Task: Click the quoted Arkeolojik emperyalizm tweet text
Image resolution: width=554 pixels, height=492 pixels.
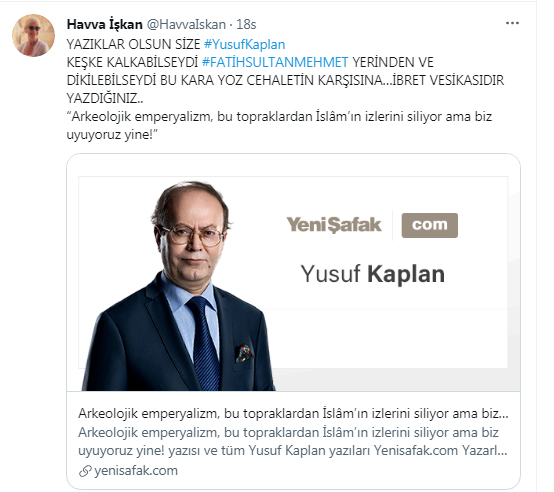Action: (x=279, y=125)
